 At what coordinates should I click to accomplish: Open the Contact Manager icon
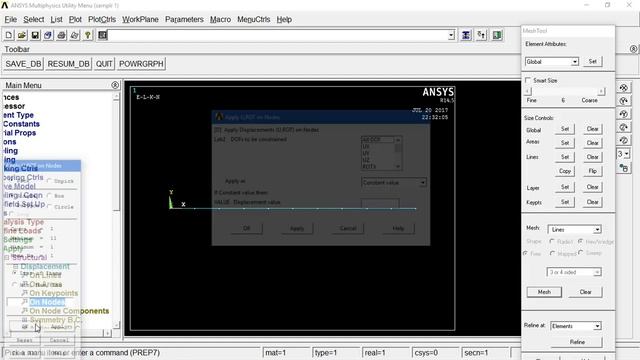tap(497, 36)
